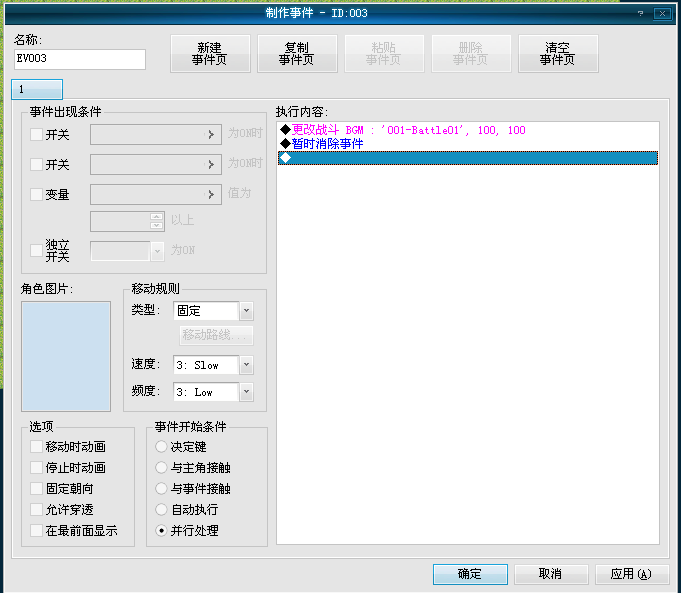Select the 更改战斗 BGM command line

click(x=468, y=130)
